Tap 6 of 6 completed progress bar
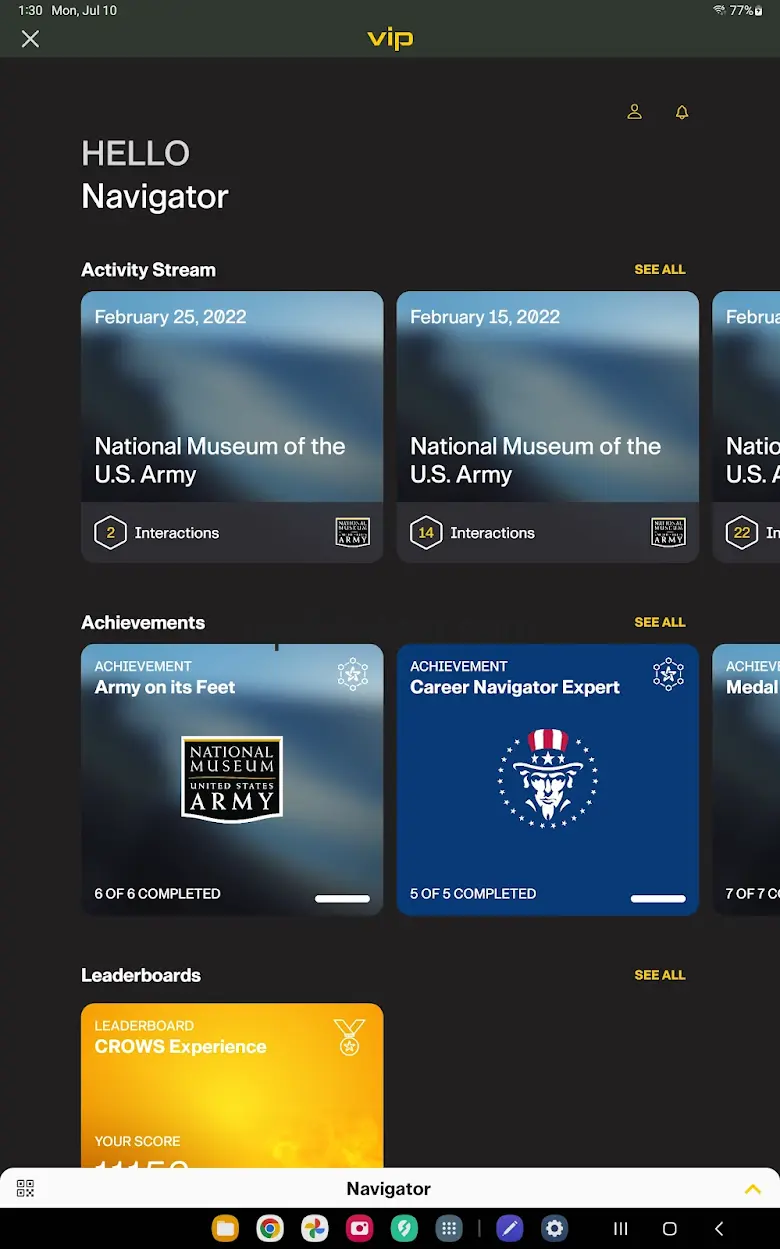 point(343,899)
